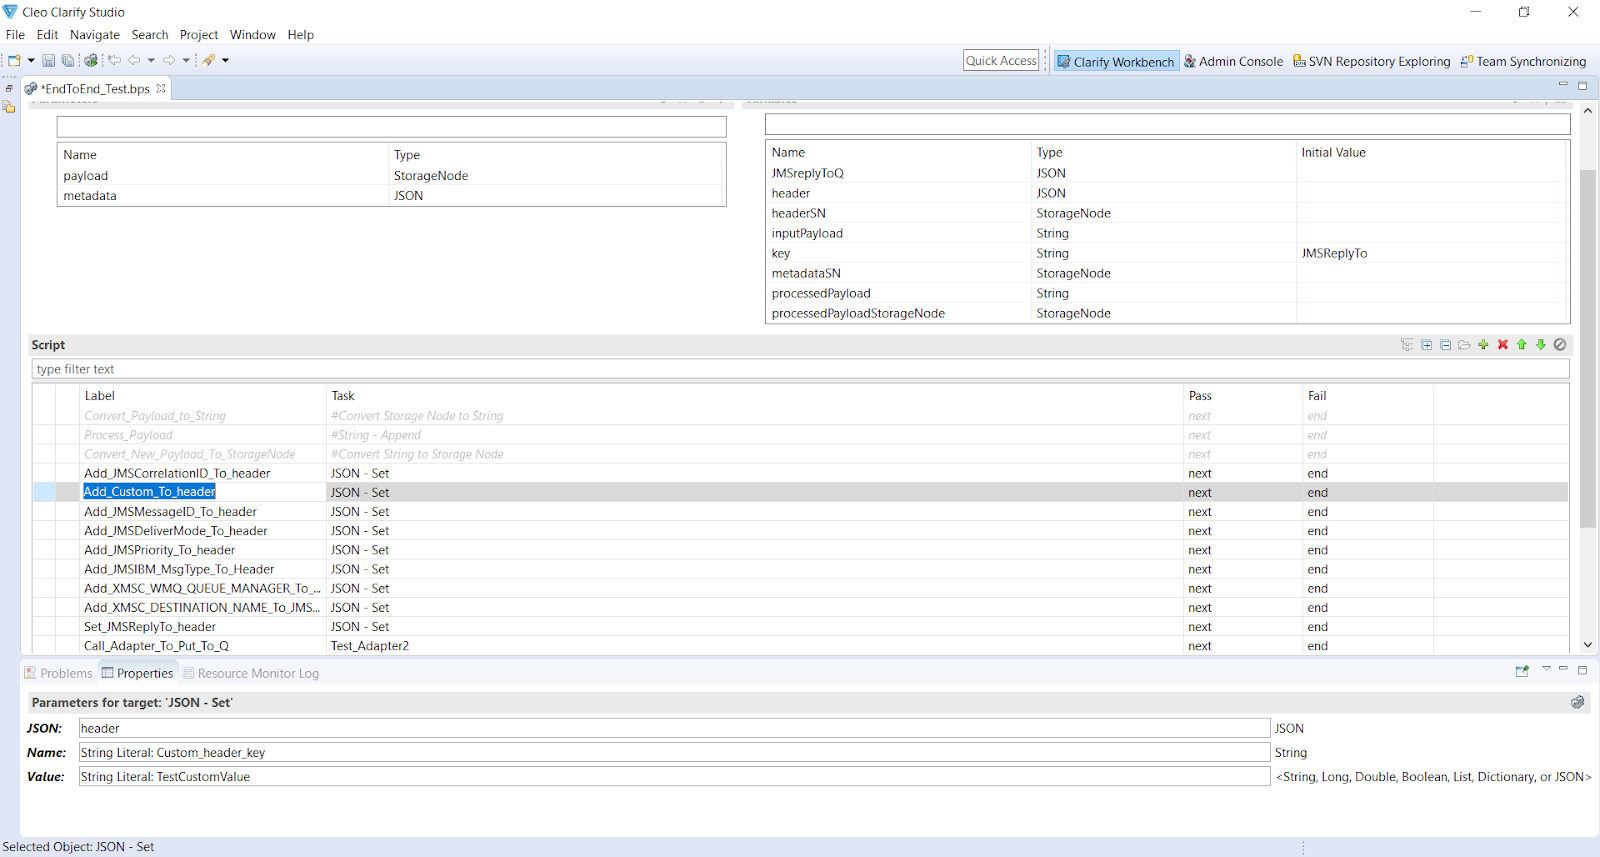The height and width of the screenshot is (857, 1600).
Task: Maximize the editor area
Action: pyautogui.click(x=1582, y=86)
